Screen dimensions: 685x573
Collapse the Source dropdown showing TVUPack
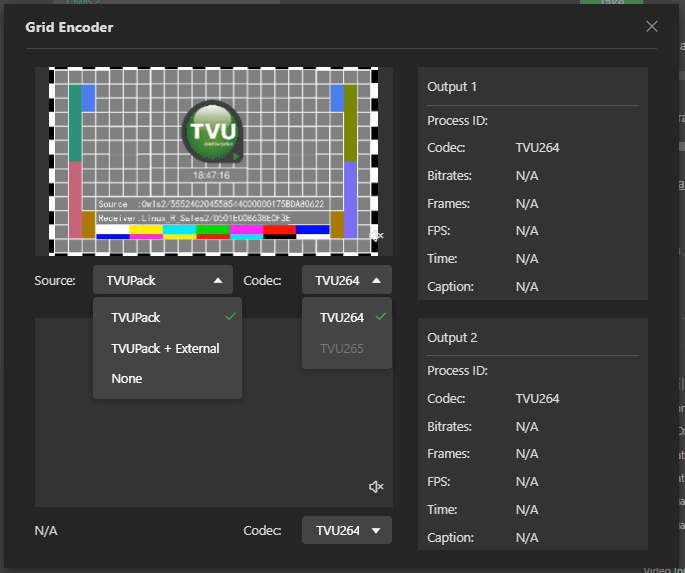pyautogui.click(x=163, y=280)
